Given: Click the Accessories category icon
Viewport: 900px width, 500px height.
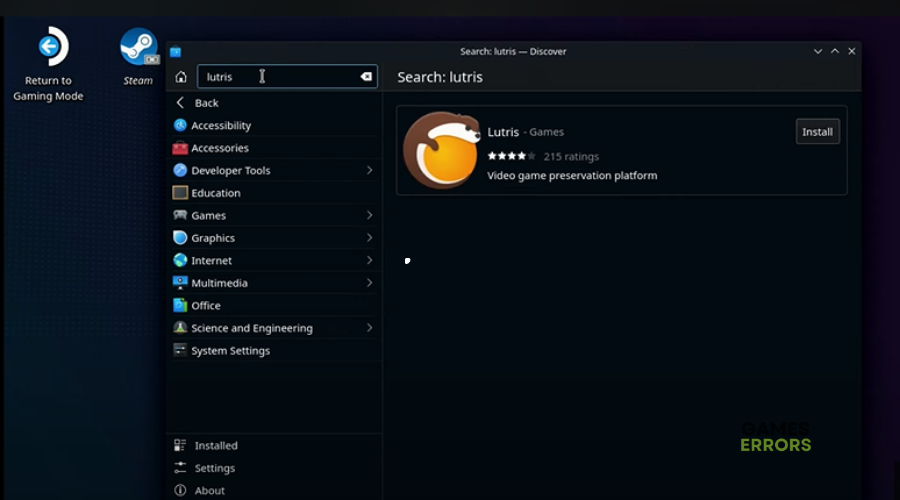Looking at the screenshot, I should pyautogui.click(x=180, y=148).
